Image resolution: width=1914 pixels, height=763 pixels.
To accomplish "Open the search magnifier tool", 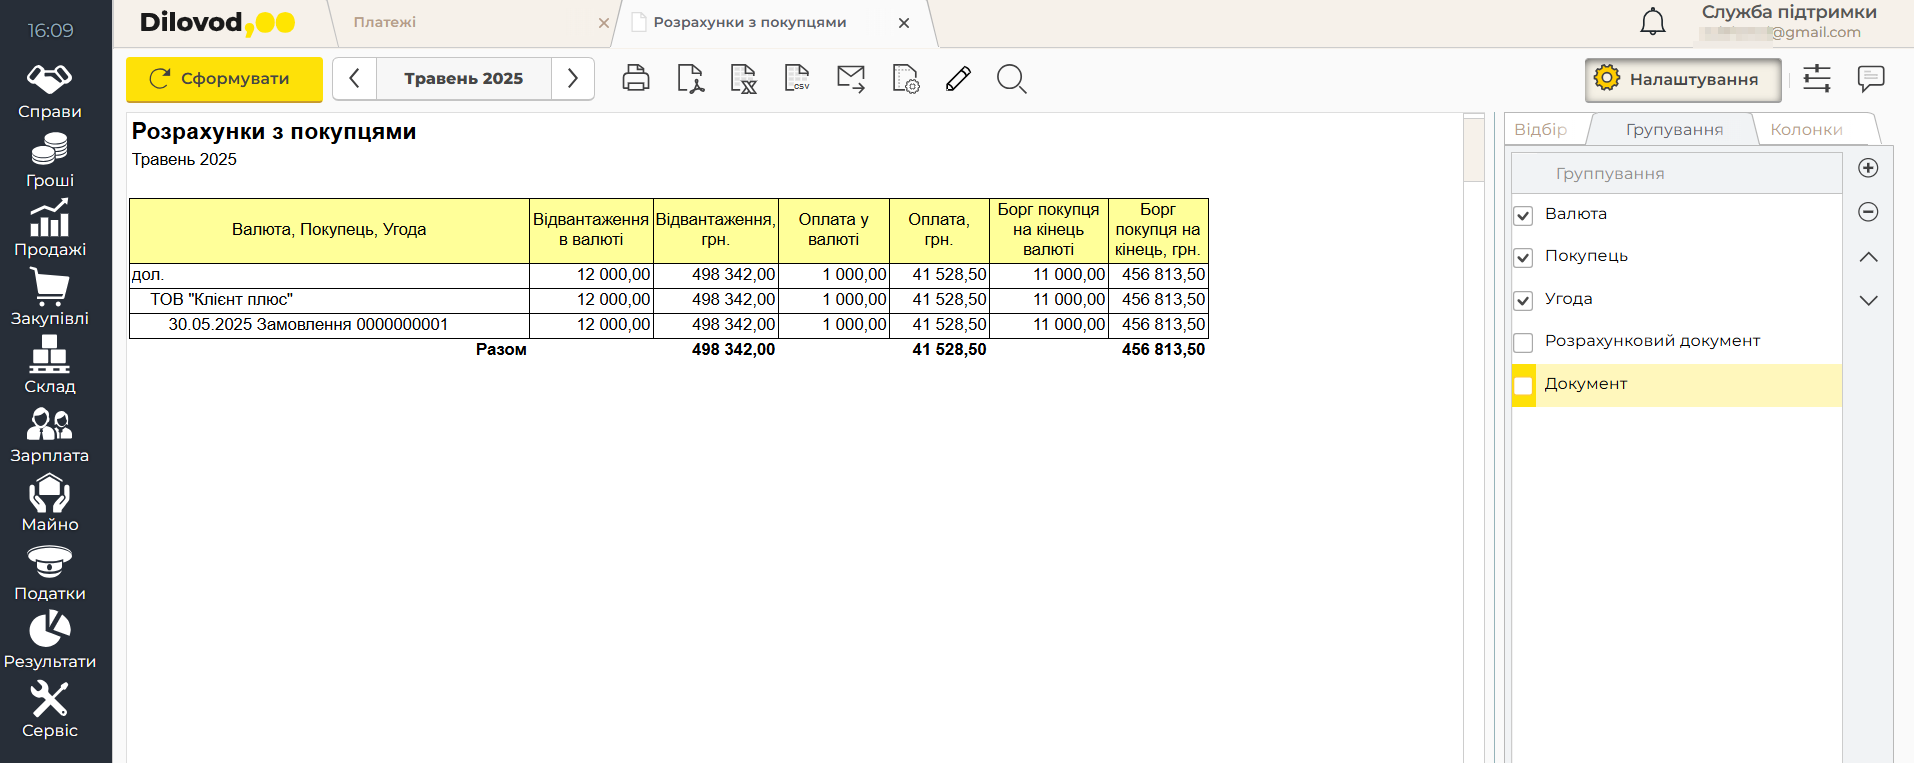I will 1011,79.
